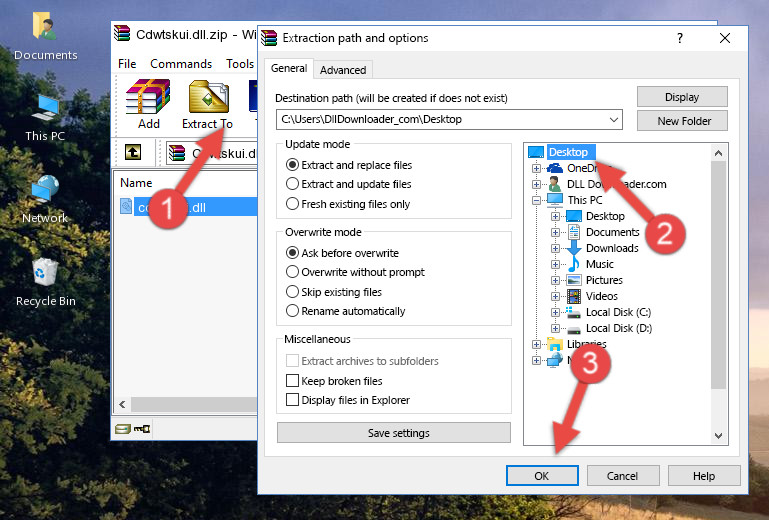Expand the Videos tree node
This screenshot has width=769, height=520.
pos(555,296)
